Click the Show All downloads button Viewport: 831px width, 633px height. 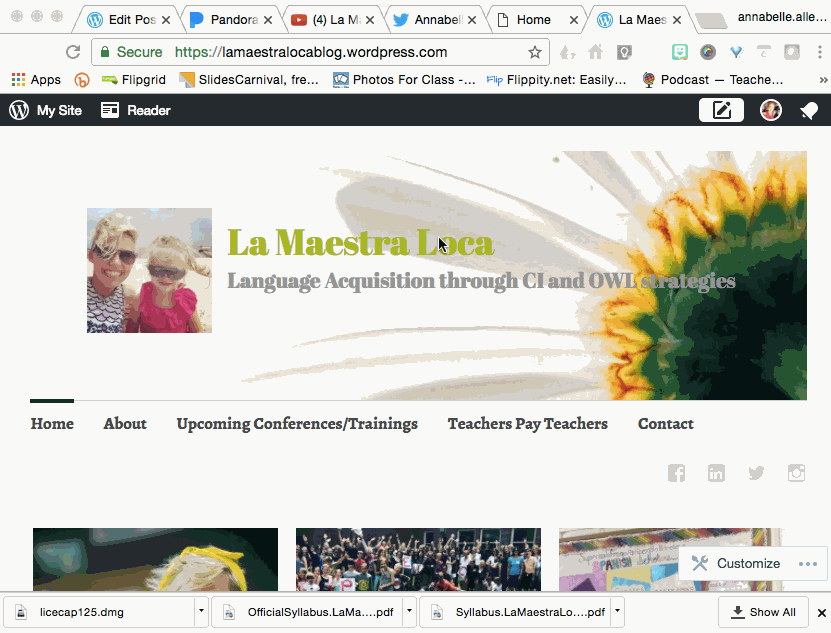tap(763, 611)
